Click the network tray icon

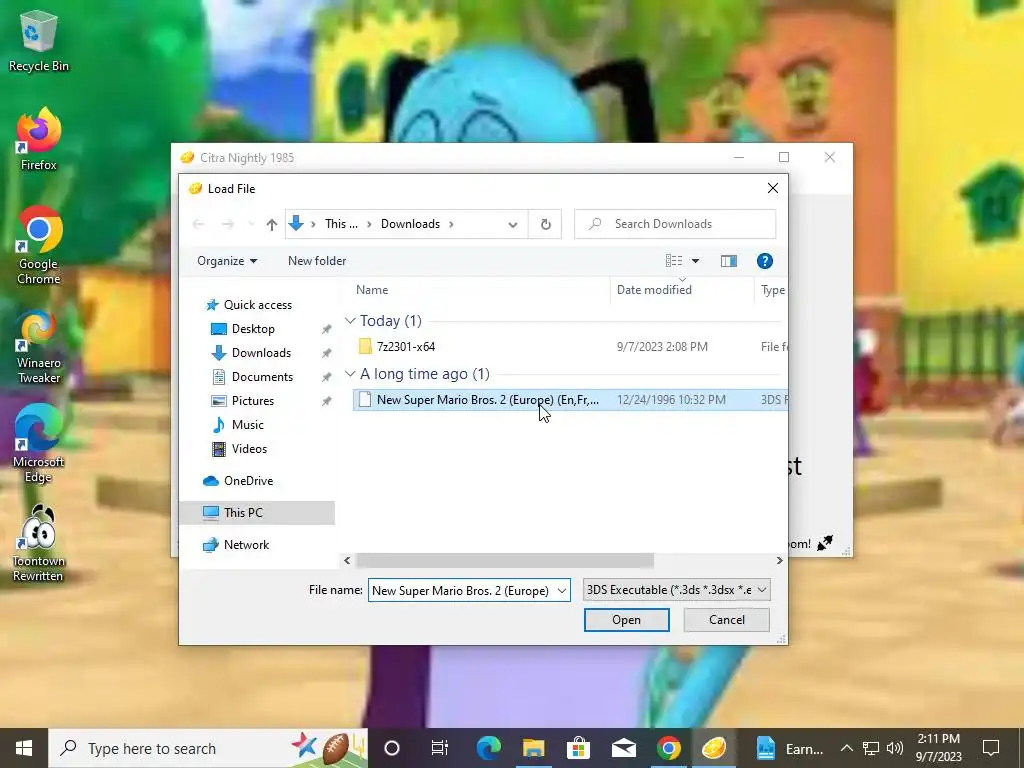coord(871,748)
